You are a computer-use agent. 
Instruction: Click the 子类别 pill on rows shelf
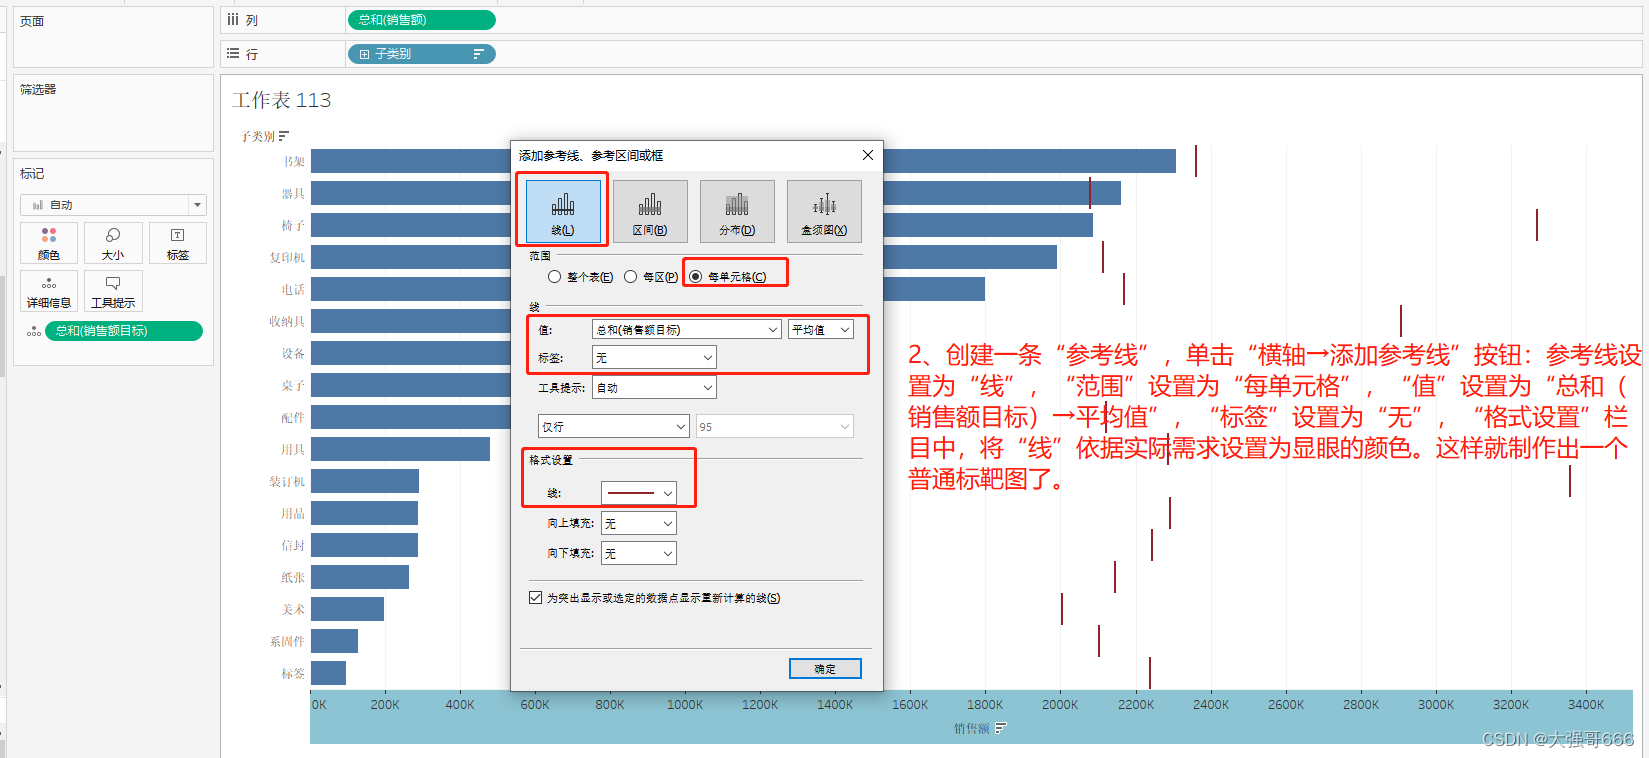pyautogui.click(x=421, y=54)
